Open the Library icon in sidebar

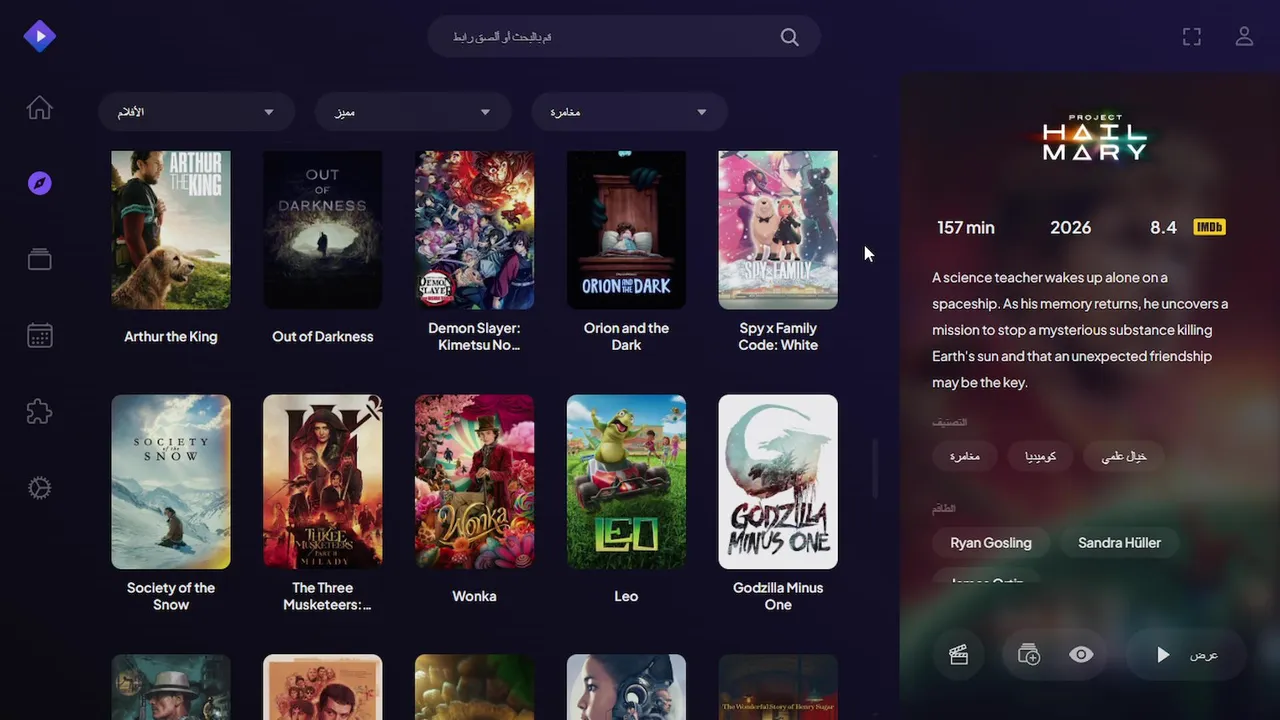(x=40, y=259)
